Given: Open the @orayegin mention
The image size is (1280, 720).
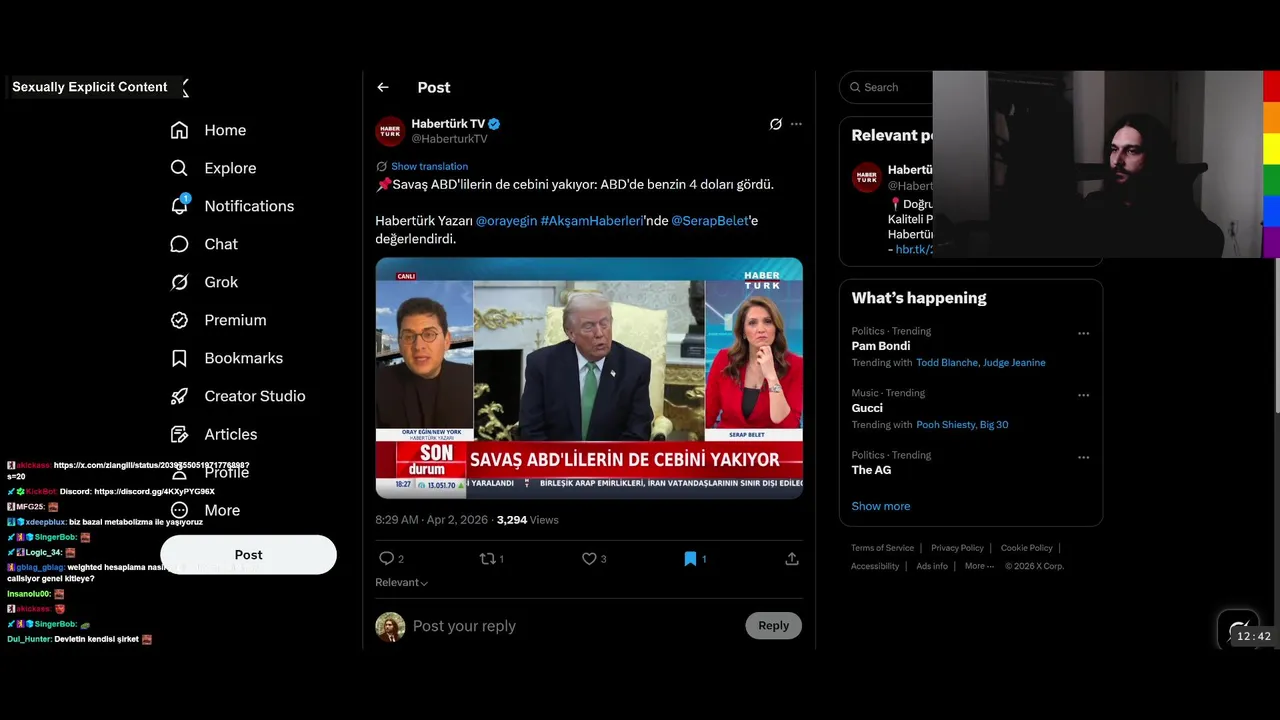Looking at the screenshot, I should (x=506, y=220).
